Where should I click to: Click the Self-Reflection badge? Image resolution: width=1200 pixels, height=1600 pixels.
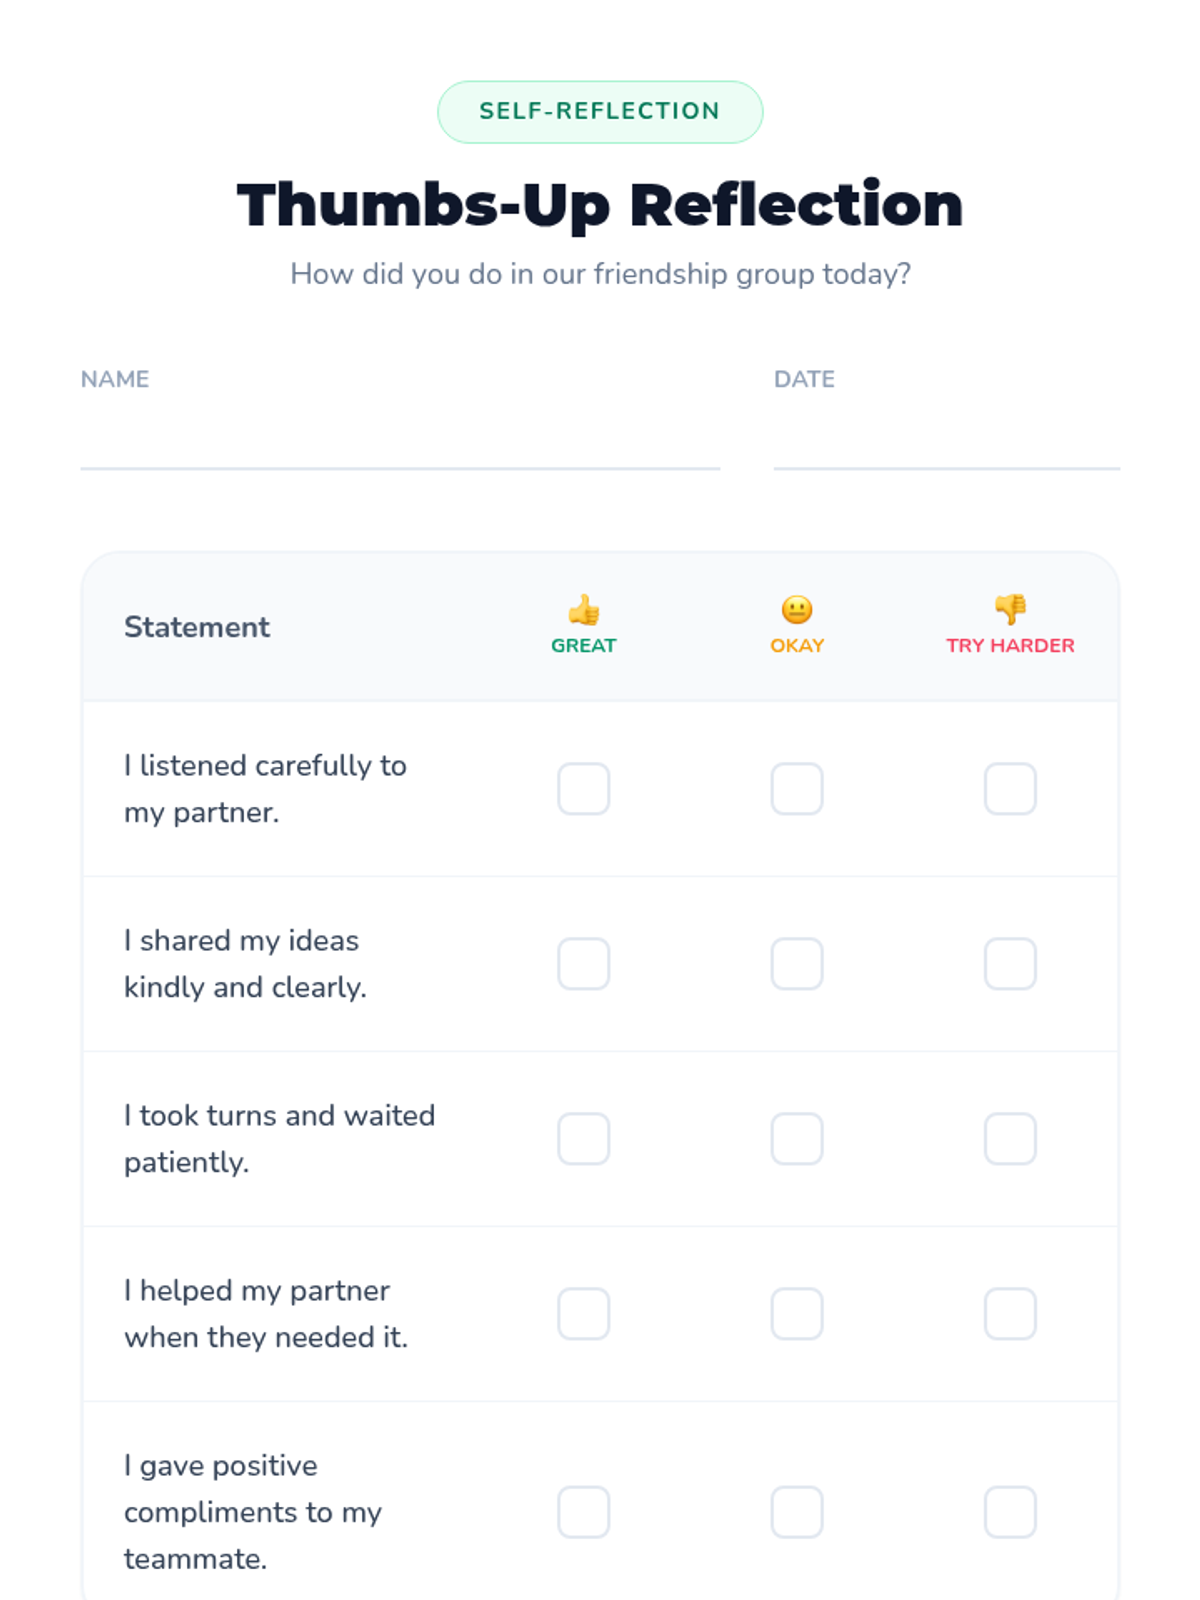point(600,112)
